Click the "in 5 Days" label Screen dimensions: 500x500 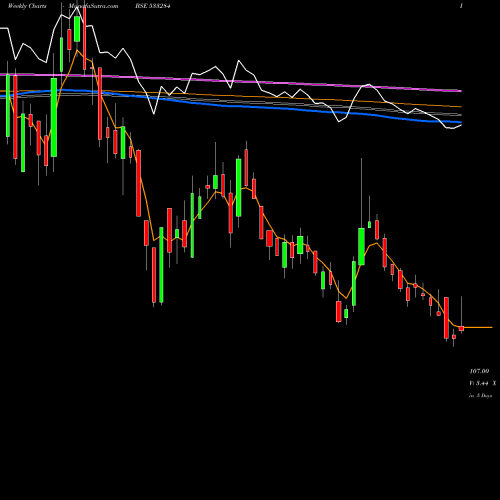click(480, 396)
